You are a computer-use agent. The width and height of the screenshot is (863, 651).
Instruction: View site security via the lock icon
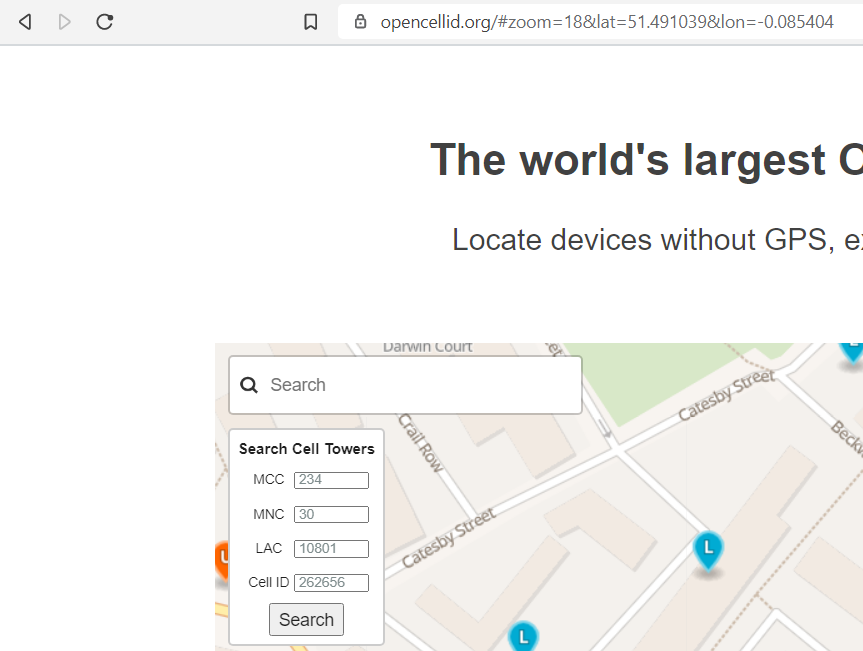361,21
